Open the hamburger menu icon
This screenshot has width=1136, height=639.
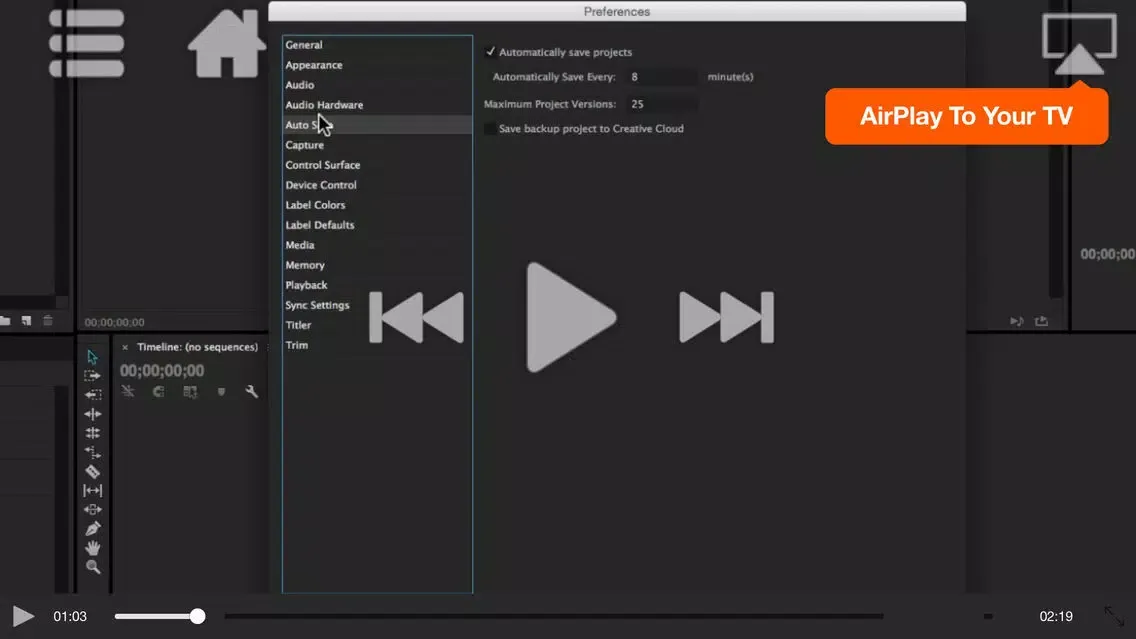pos(86,43)
